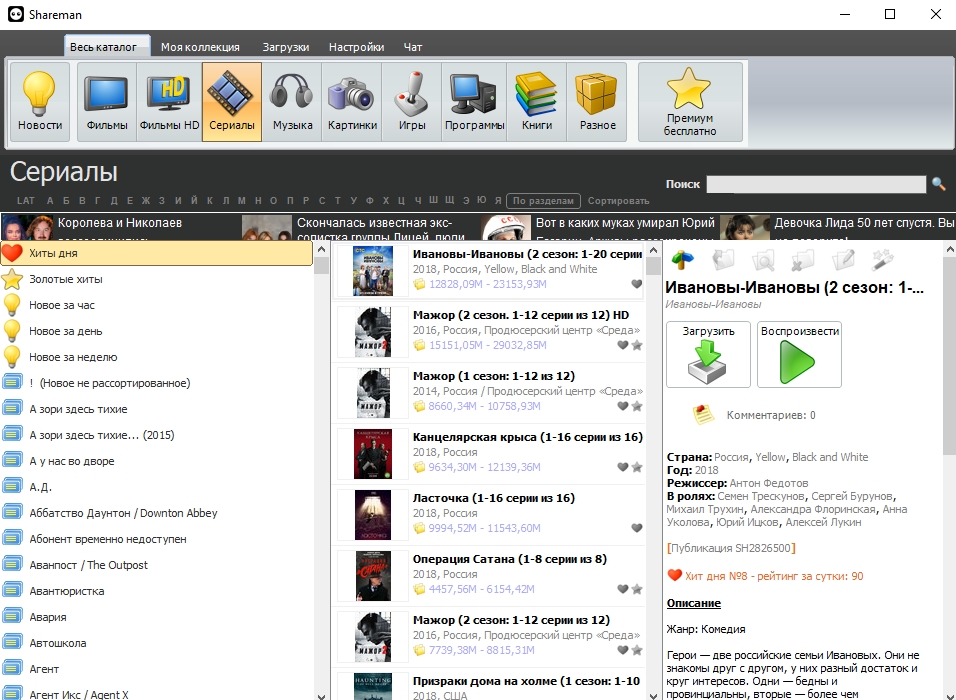Viewport: 956px width, 700px height.
Task: Click the folder with pencil edit icon
Action: click(x=843, y=260)
